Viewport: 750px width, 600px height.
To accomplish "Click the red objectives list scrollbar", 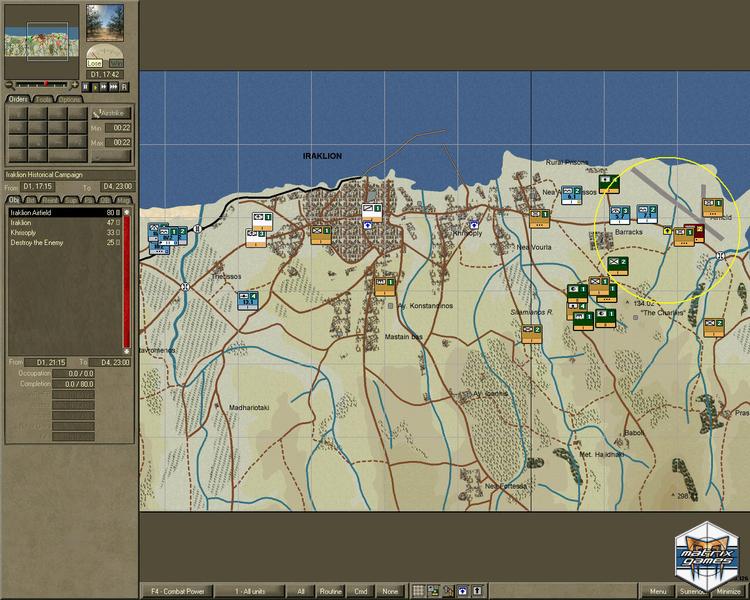I will tap(126, 280).
